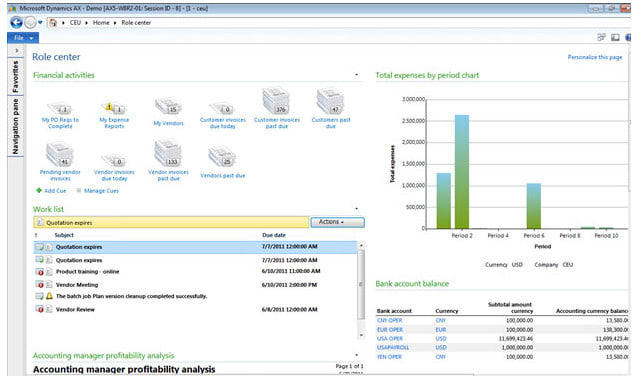Click the Back navigation arrow
Screen dimensions: 641x379
[x=16, y=22]
